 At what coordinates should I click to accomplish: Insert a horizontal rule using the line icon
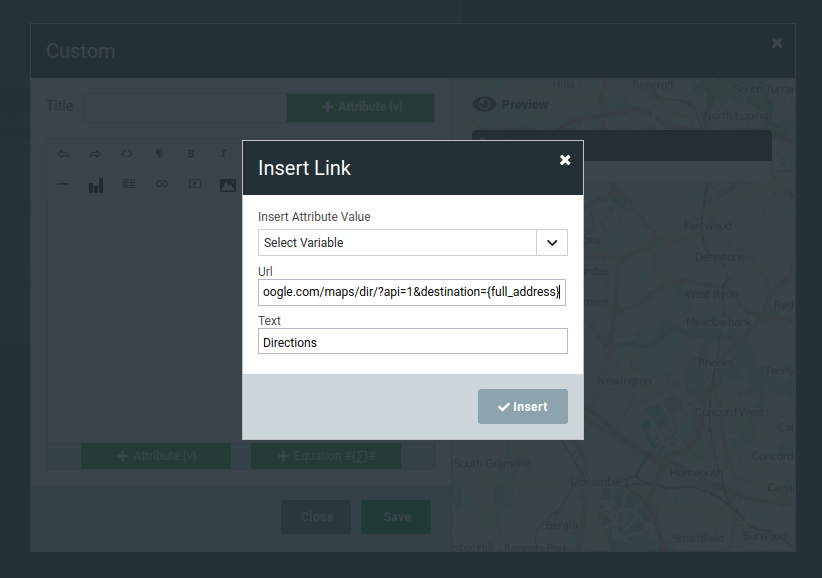pos(61,184)
